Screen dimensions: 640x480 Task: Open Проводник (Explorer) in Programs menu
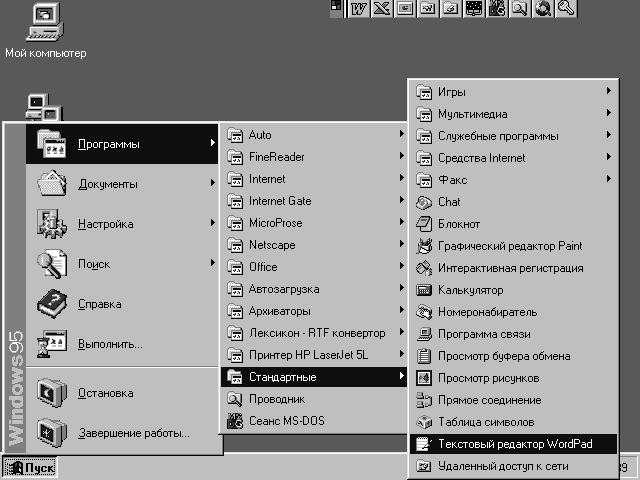click(313, 399)
